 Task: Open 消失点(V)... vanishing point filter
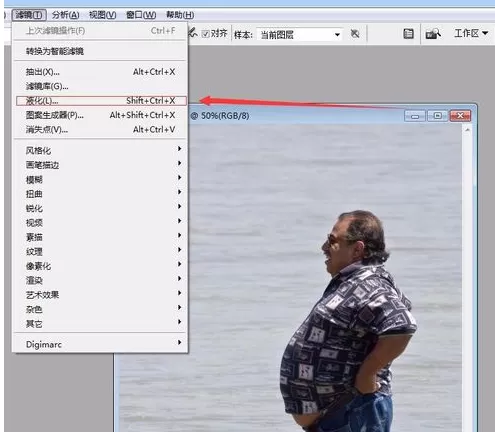point(100,130)
